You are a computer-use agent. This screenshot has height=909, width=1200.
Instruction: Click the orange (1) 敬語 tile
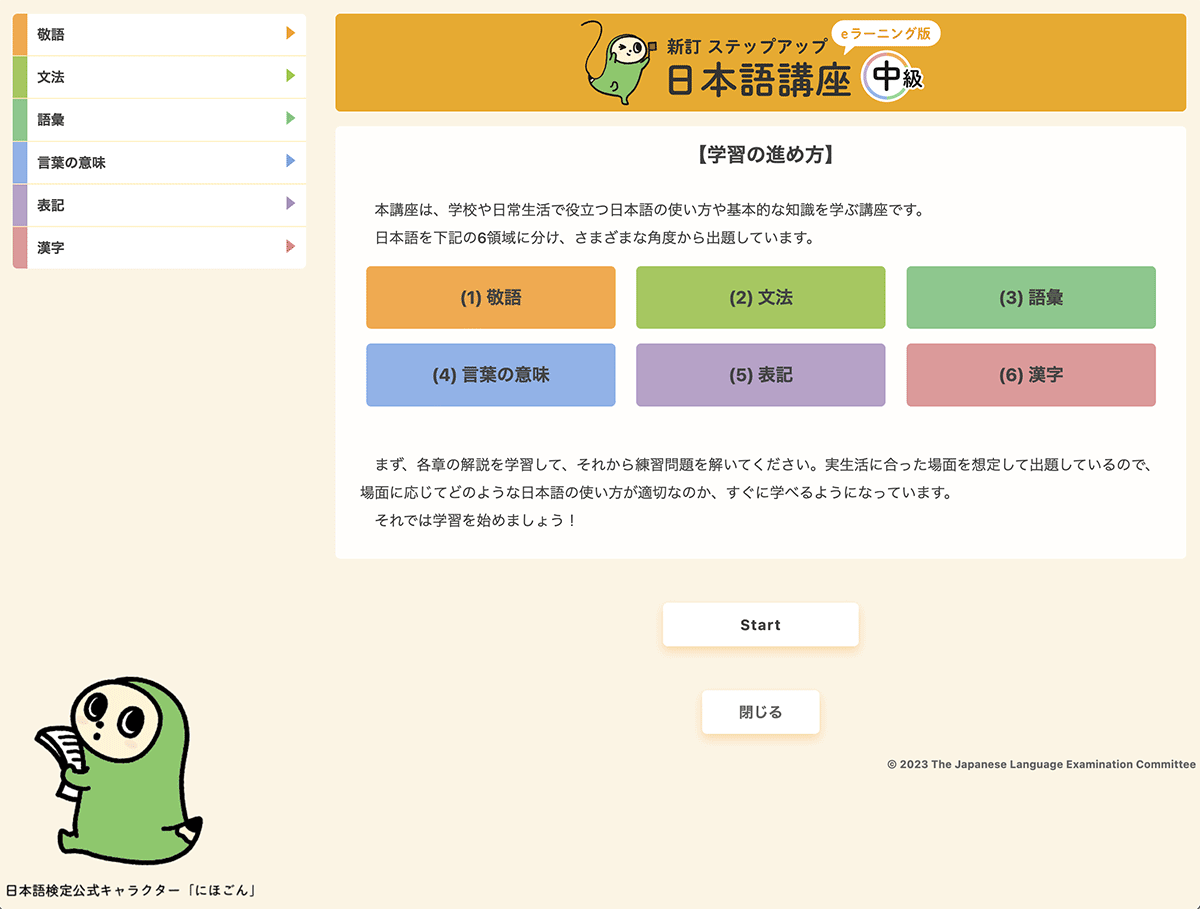[490, 297]
